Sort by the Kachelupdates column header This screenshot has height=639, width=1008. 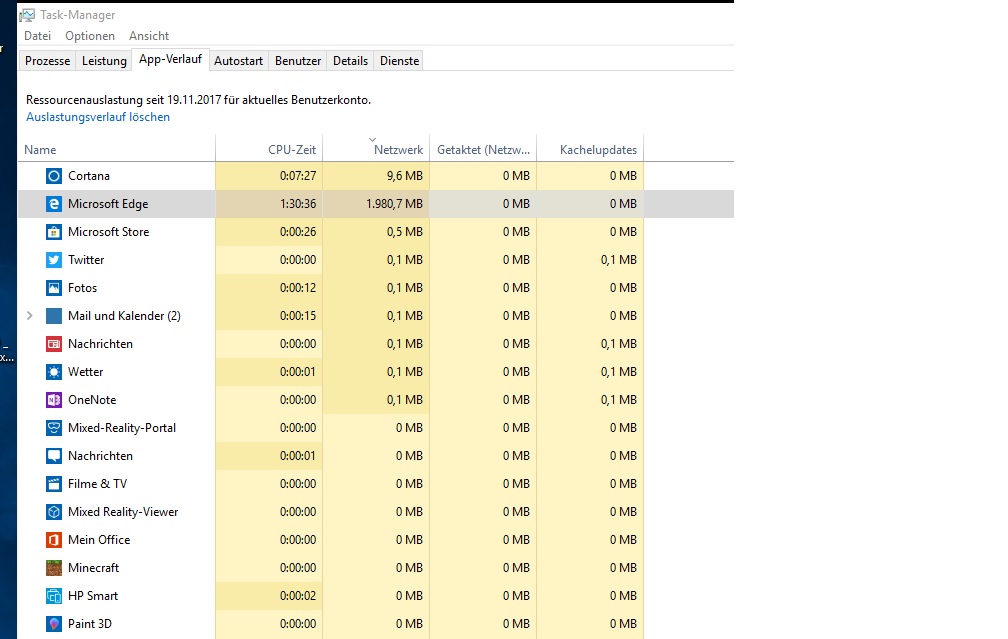click(590, 149)
